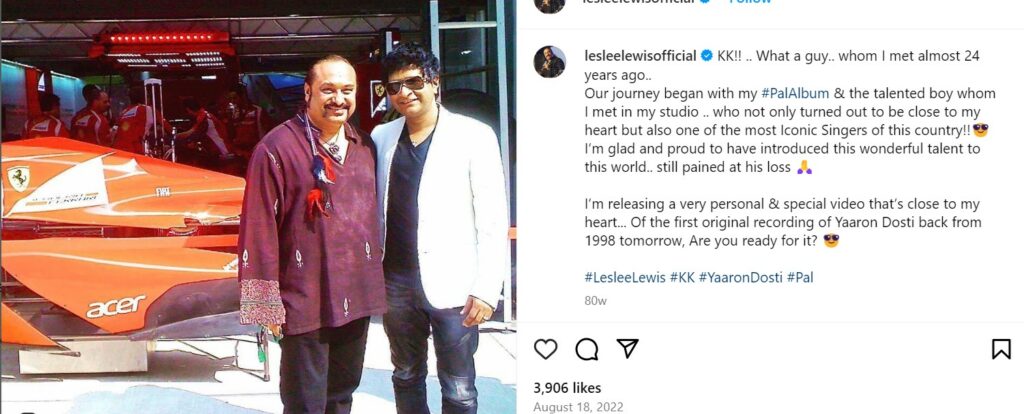Click the August 18, 2022 date link
The height and width of the screenshot is (414, 1024).
click(578, 407)
